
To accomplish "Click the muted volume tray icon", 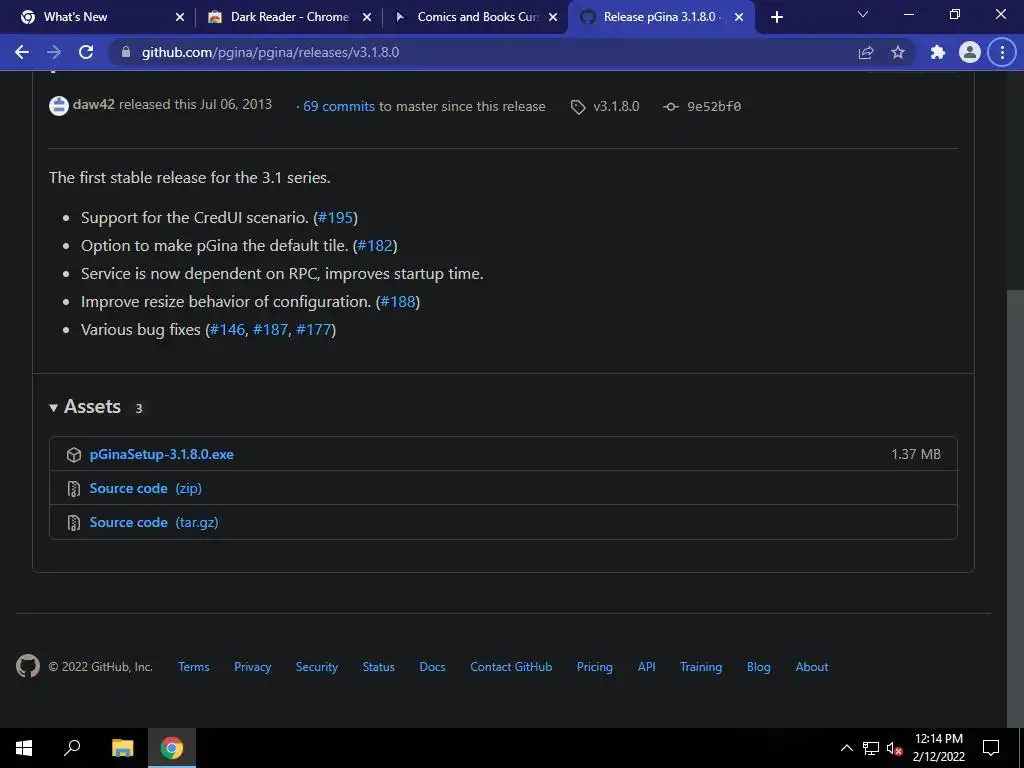I will click(x=894, y=748).
